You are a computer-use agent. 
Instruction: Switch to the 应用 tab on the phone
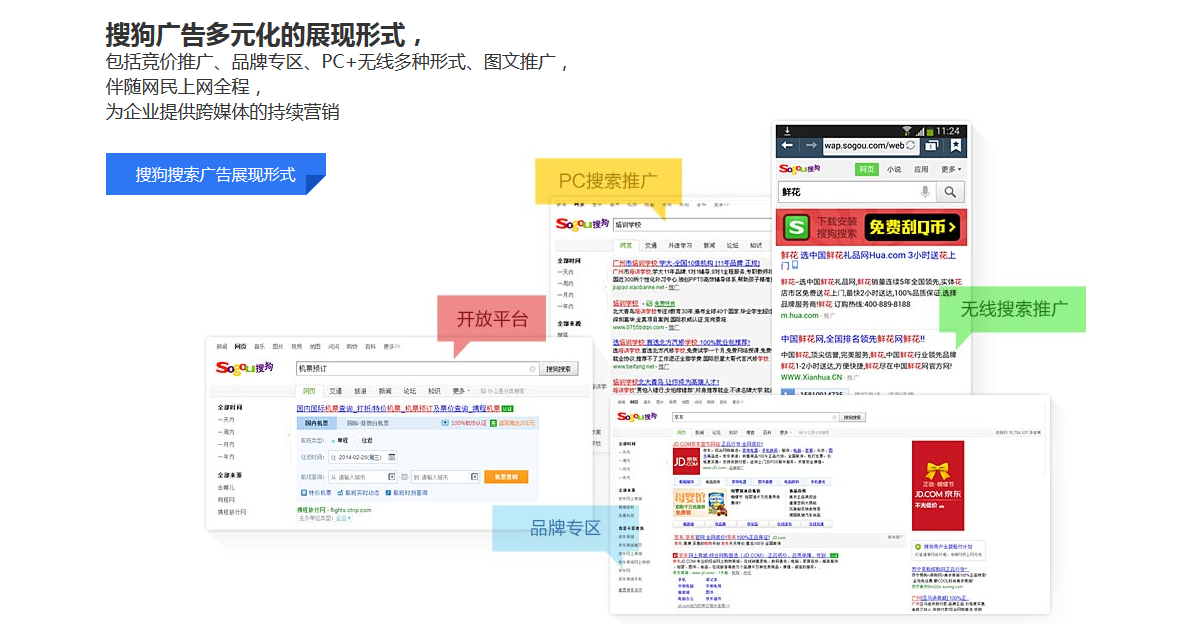tap(921, 169)
